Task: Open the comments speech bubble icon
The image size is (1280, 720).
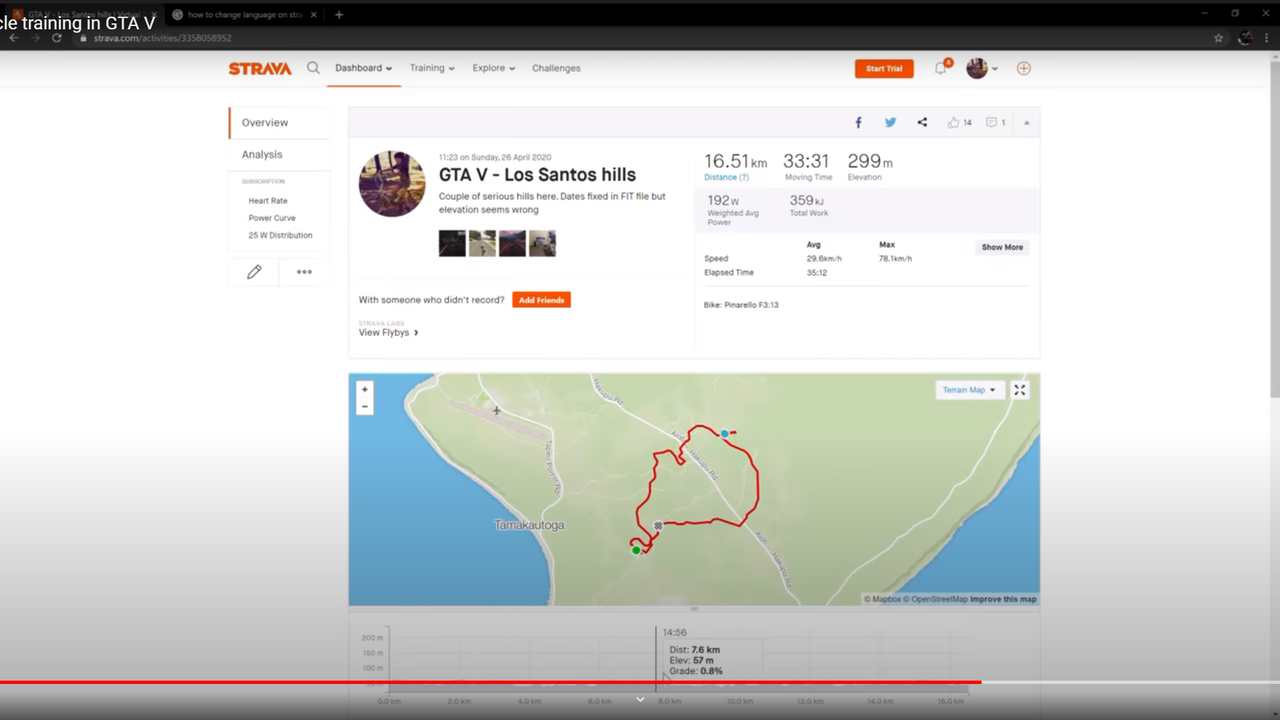Action: point(991,122)
